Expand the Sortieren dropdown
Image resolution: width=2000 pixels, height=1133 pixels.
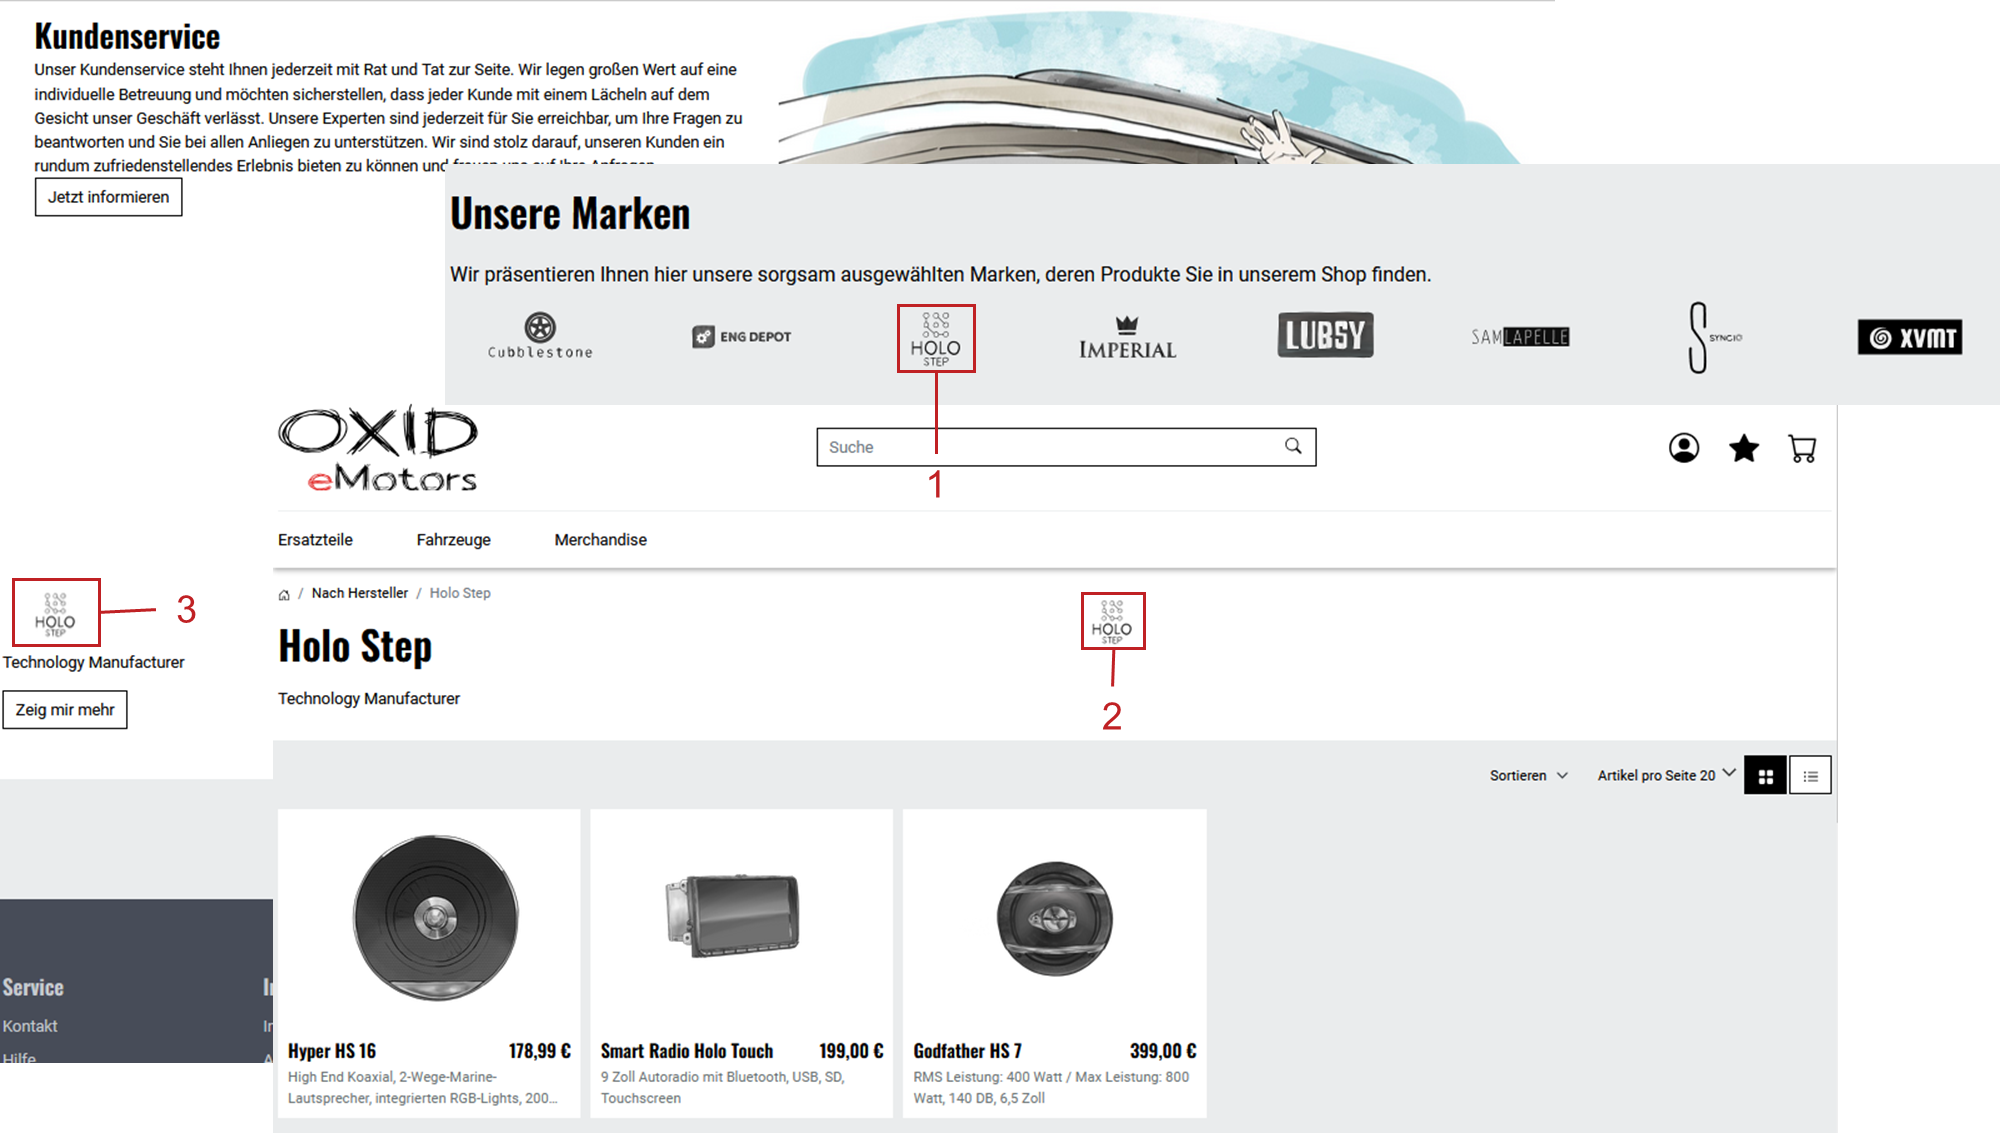coord(1529,775)
